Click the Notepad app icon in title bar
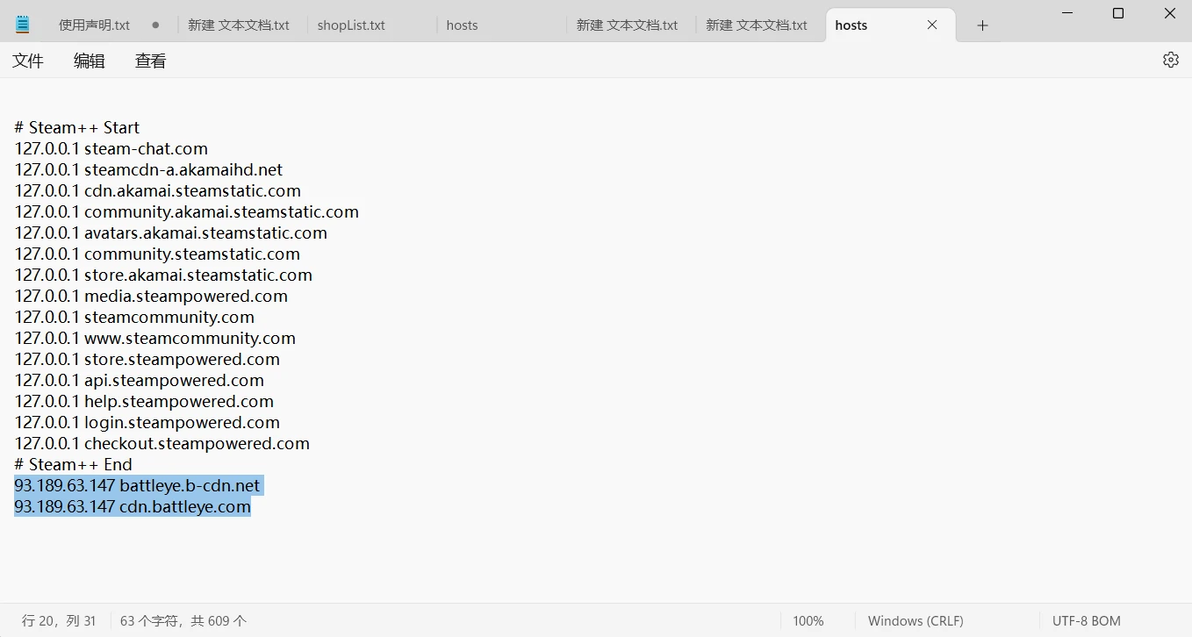 point(23,24)
